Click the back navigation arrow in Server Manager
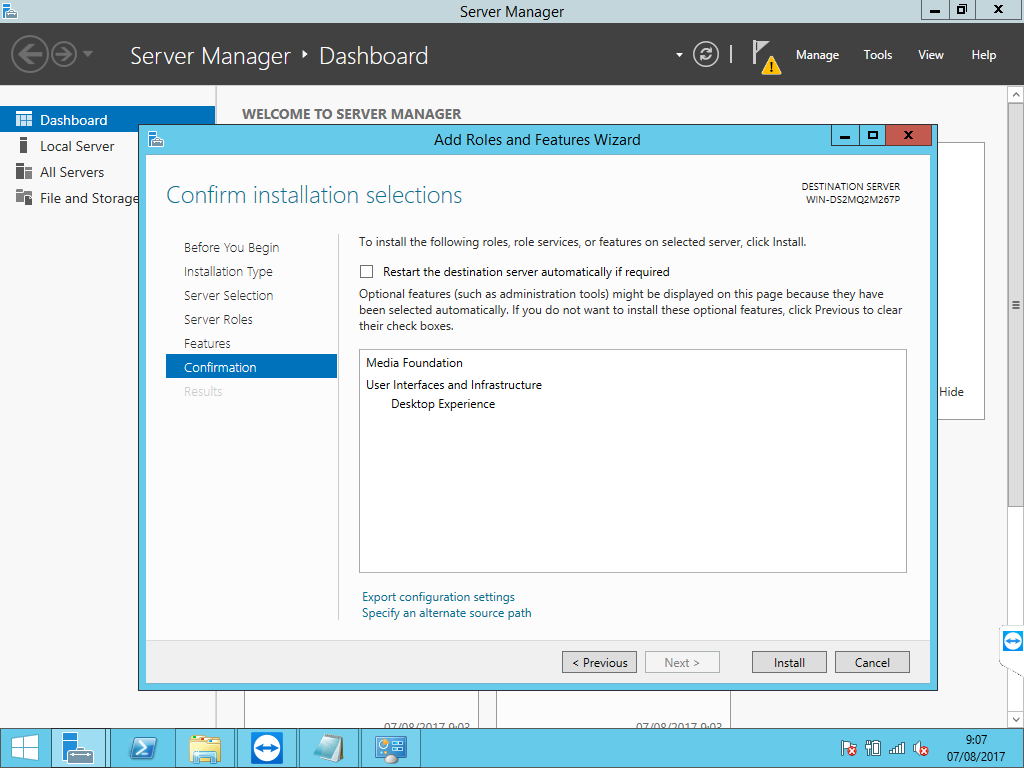Screen dimensions: 1024x768 [30, 54]
